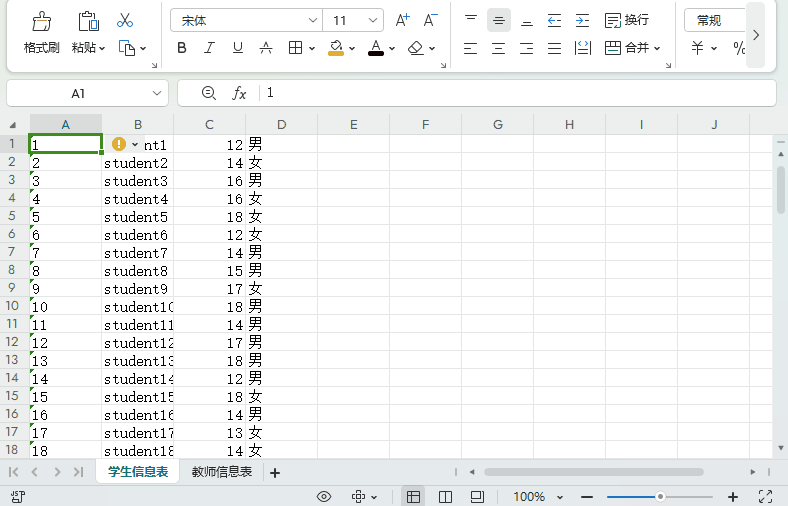Toggle bold formatting
The width and height of the screenshot is (788, 506).
181,48
